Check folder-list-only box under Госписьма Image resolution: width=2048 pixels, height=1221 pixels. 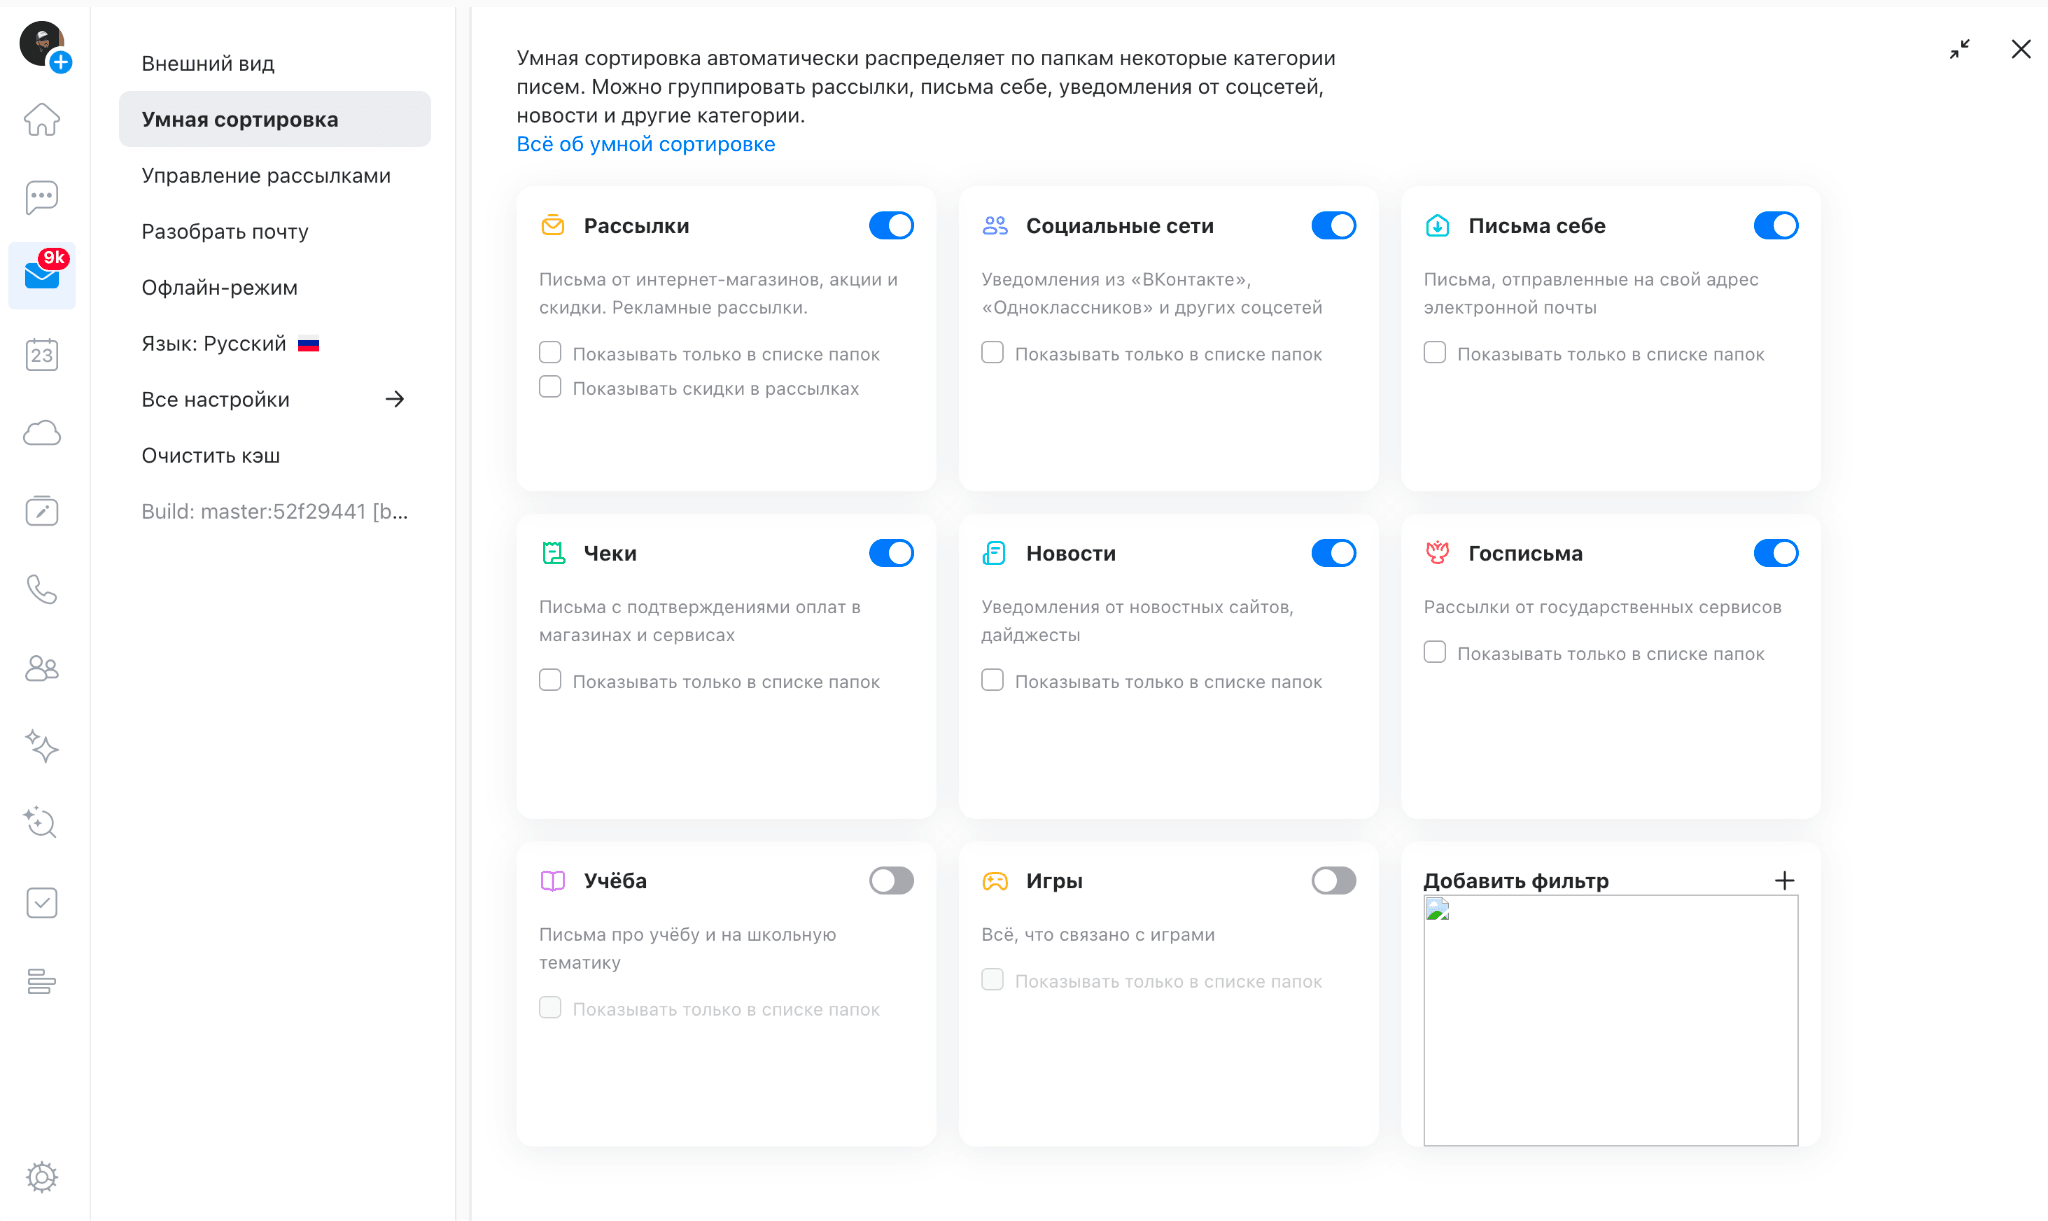pyautogui.click(x=1435, y=653)
